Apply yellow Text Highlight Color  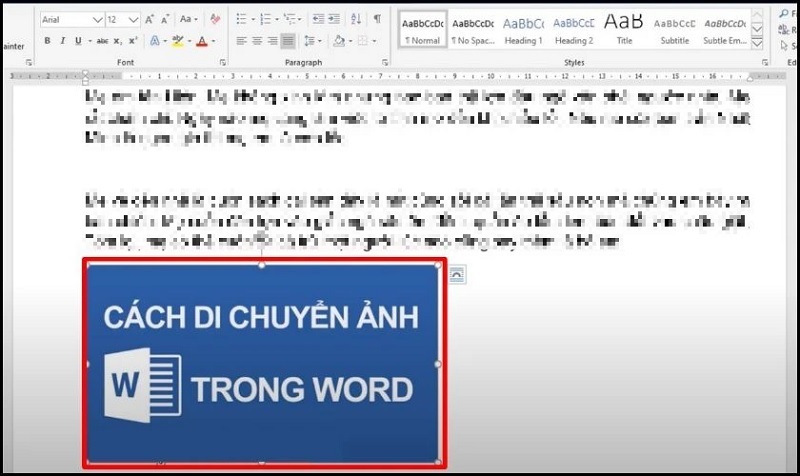(x=178, y=41)
